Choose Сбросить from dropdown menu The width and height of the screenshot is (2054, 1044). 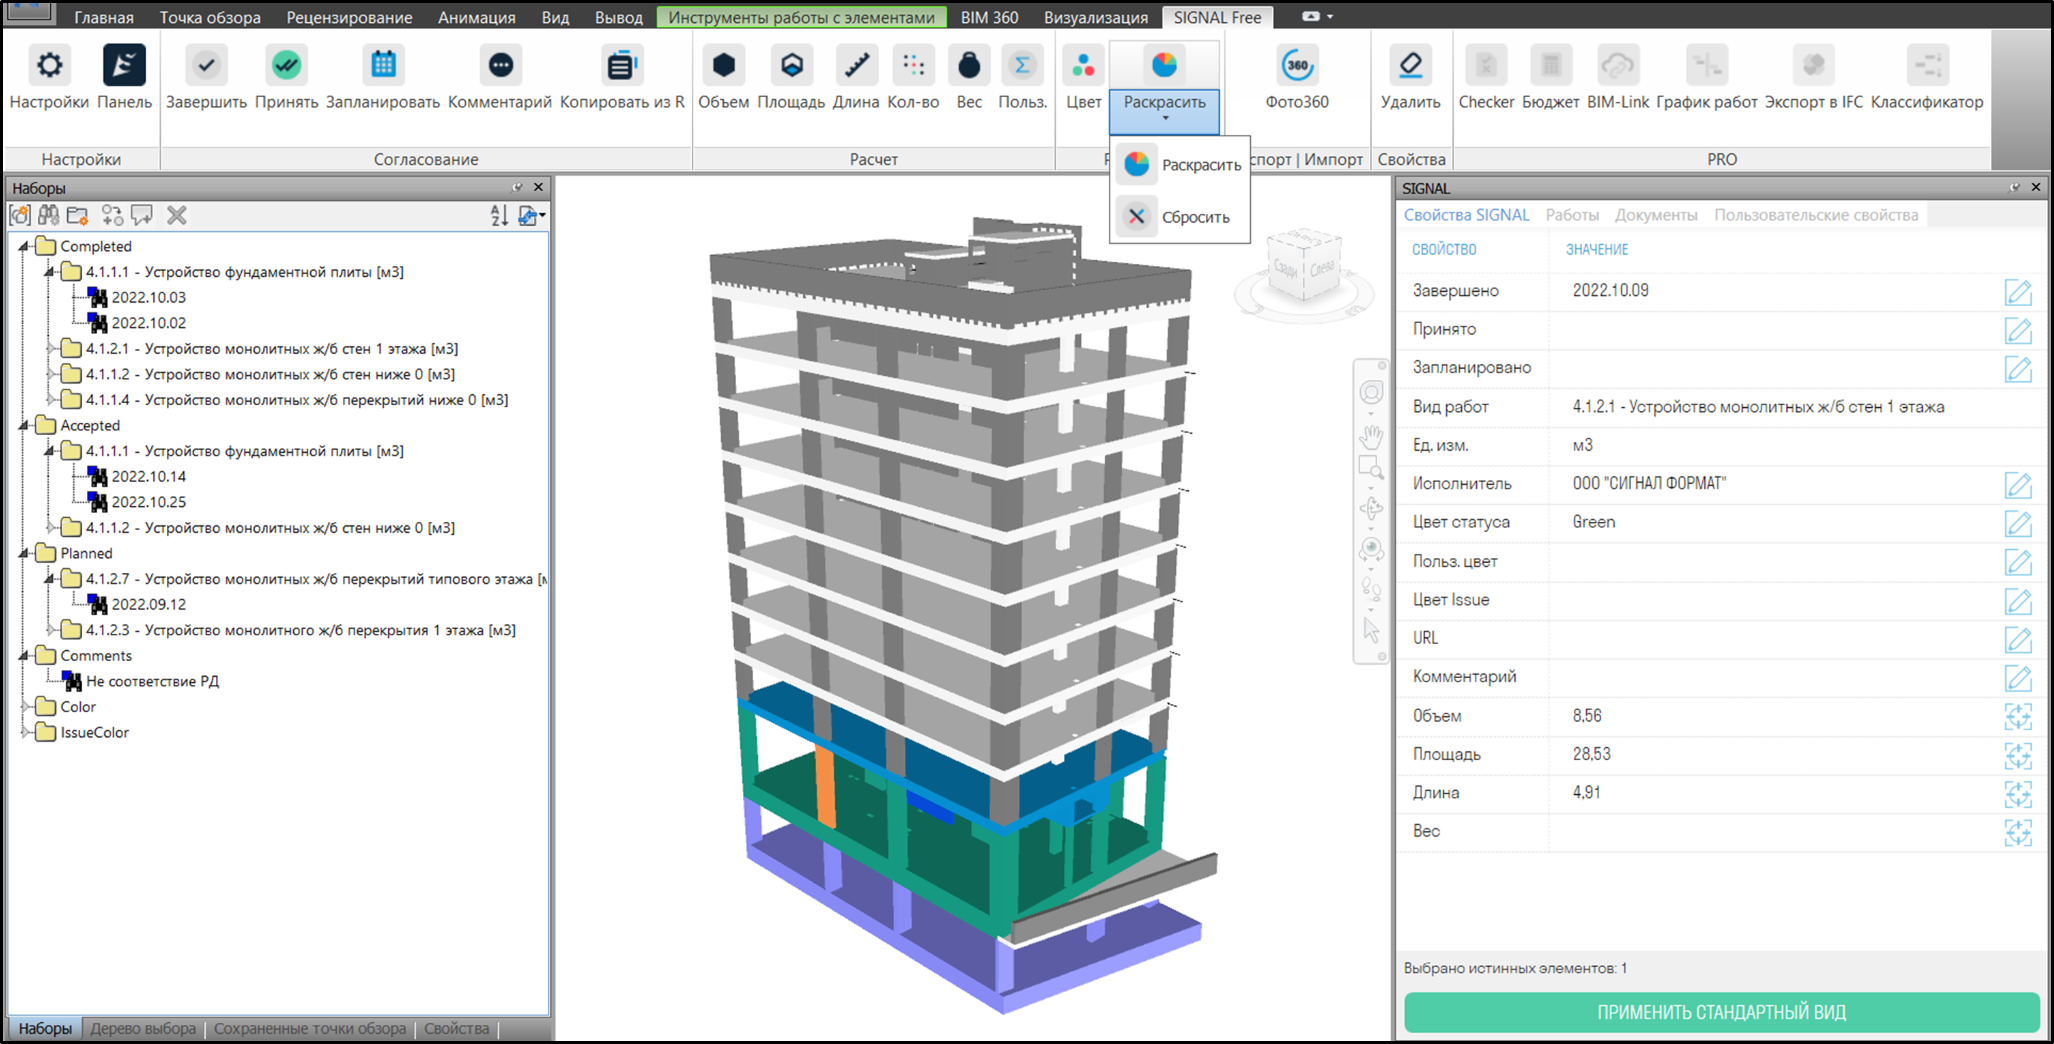coord(1180,217)
